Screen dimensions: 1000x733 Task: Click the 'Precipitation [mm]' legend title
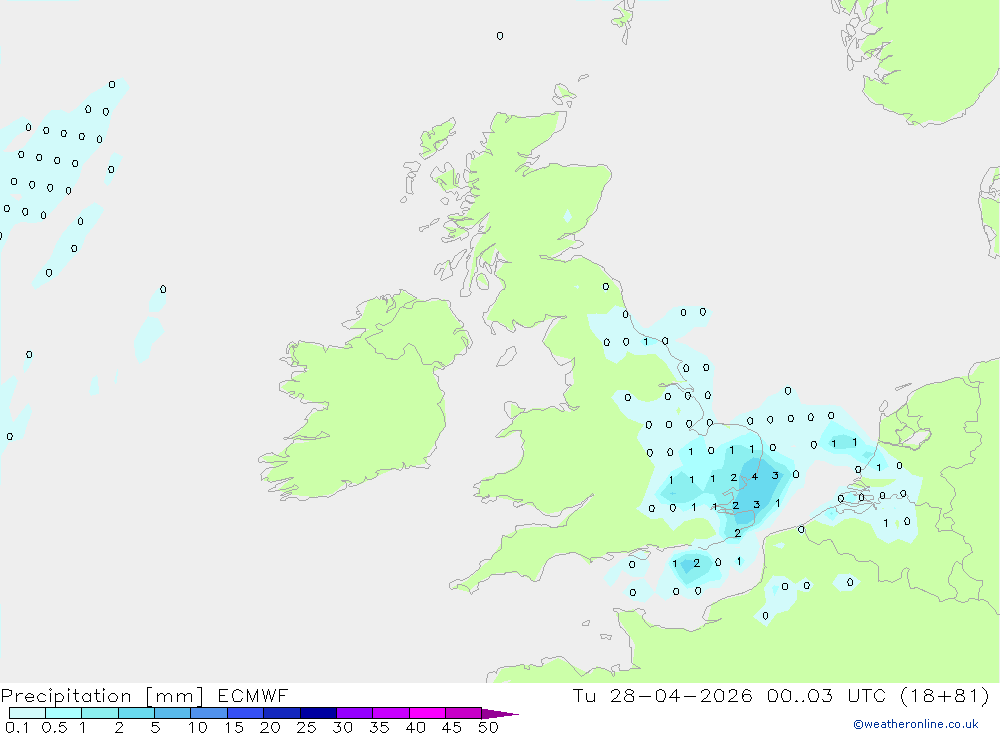click(x=102, y=696)
